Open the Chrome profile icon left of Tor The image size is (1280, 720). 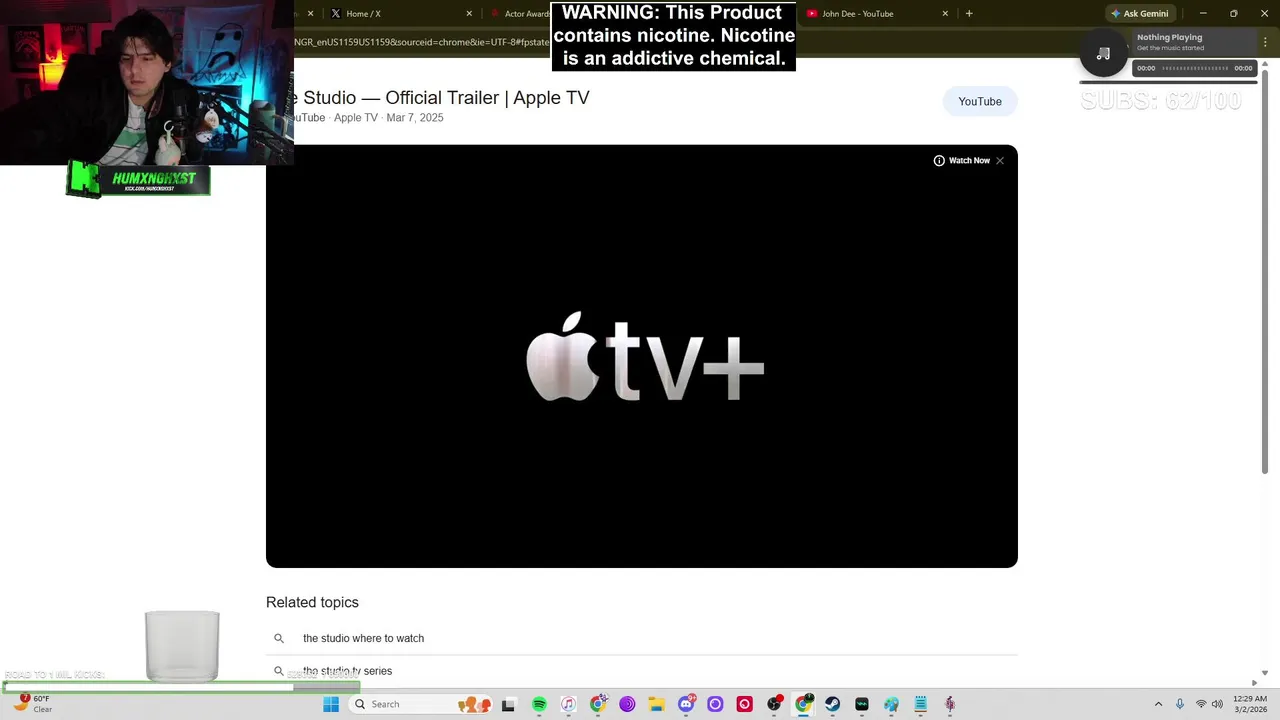[598, 704]
